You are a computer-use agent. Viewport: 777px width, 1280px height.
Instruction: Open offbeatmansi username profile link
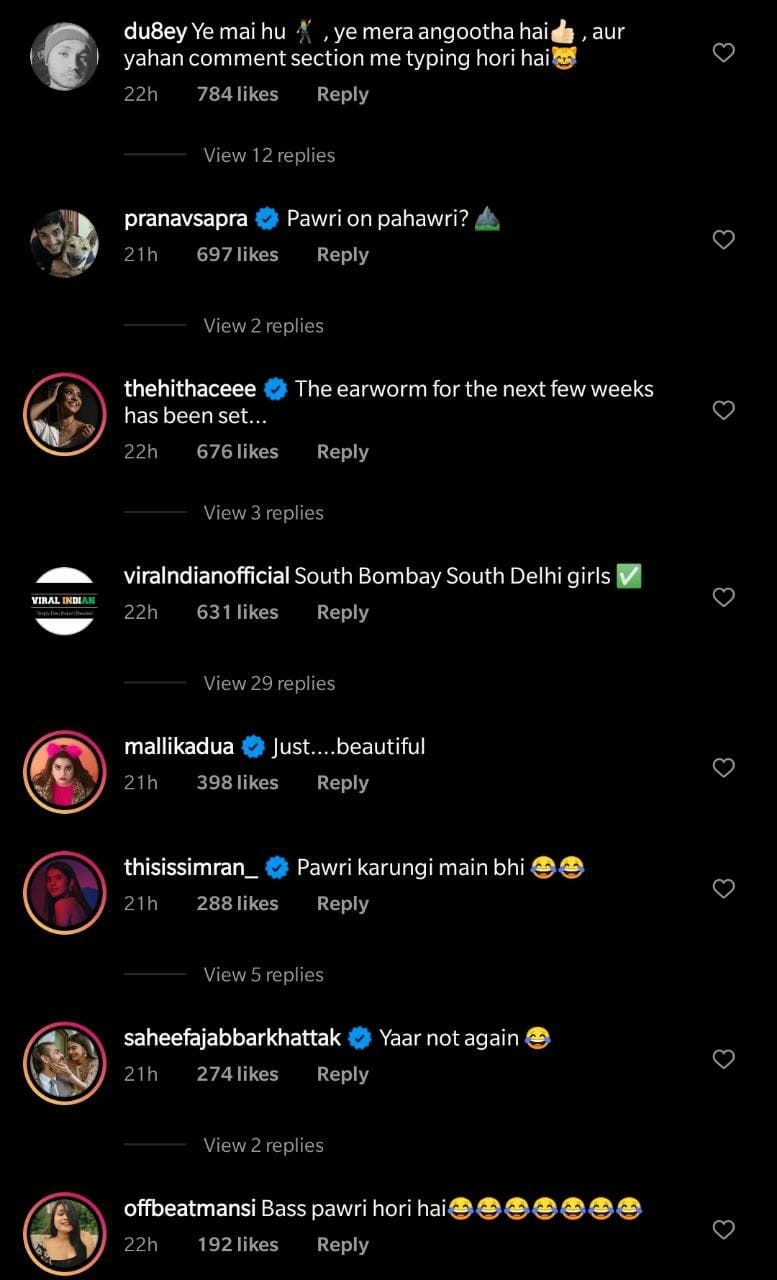pyautogui.click(x=189, y=1208)
